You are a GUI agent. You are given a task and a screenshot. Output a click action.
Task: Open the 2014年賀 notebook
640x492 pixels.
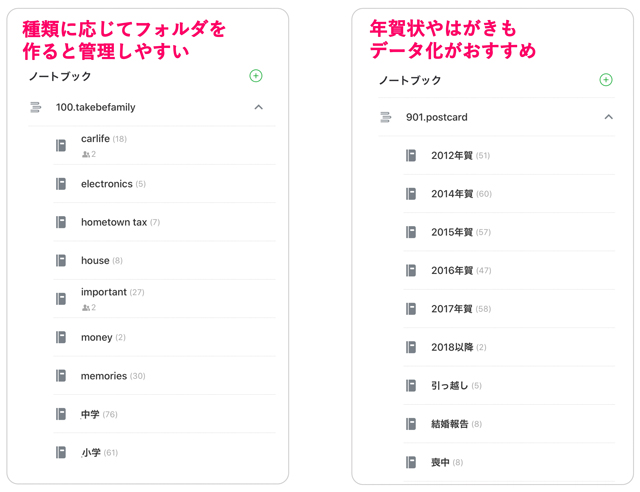(x=509, y=194)
